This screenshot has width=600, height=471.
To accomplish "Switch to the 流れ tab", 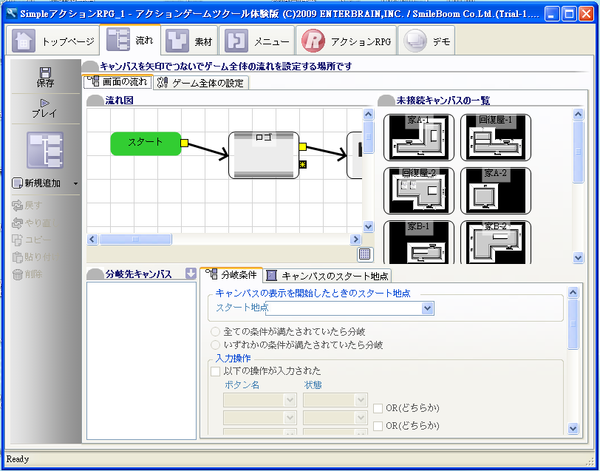I will tap(130, 40).
